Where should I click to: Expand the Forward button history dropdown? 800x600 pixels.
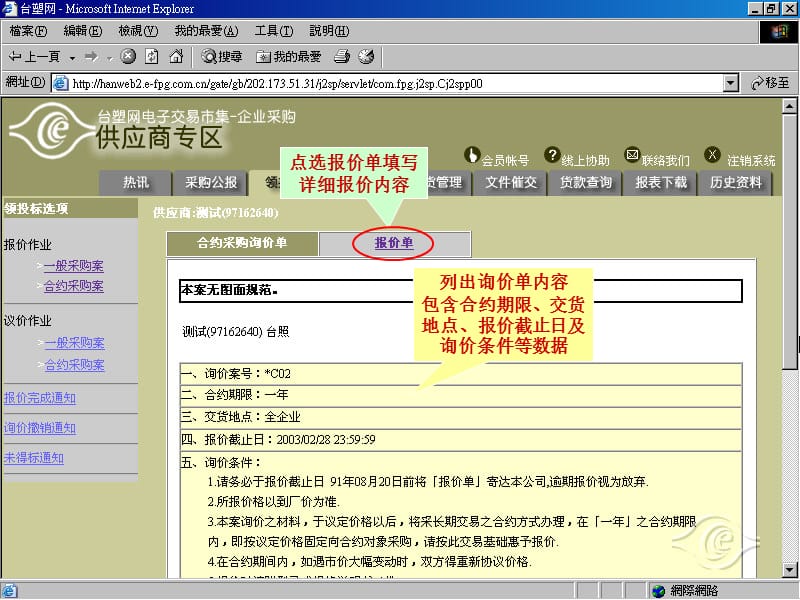[109, 58]
